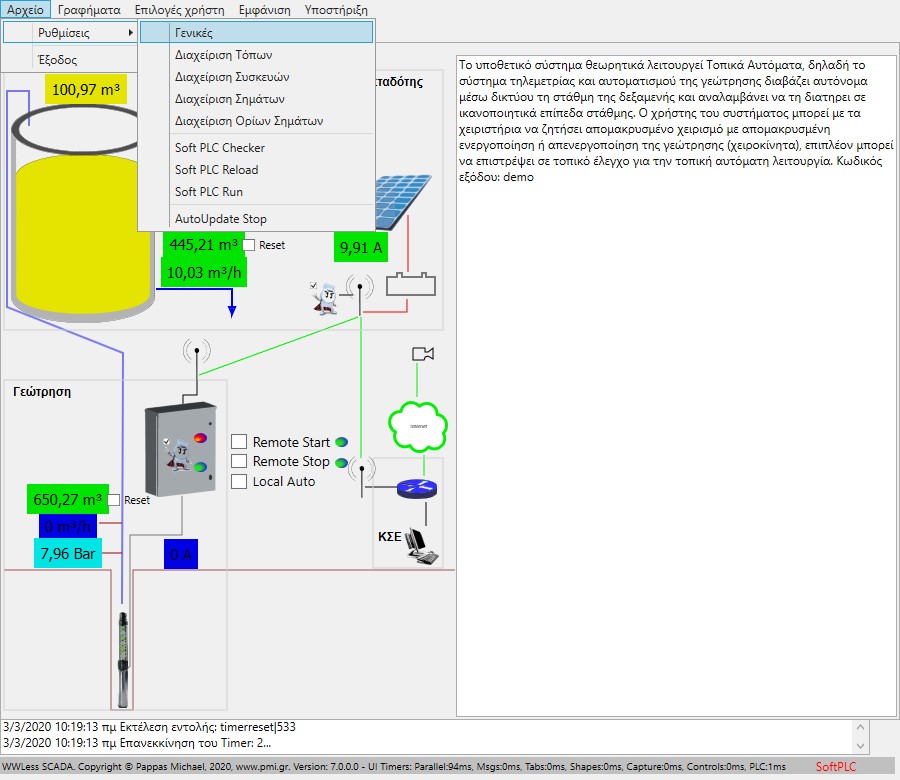Image resolution: width=900 pixels, height=780 pixels.
Task: Enable the Remote Start checkbox
Action: tap(239, 442)
